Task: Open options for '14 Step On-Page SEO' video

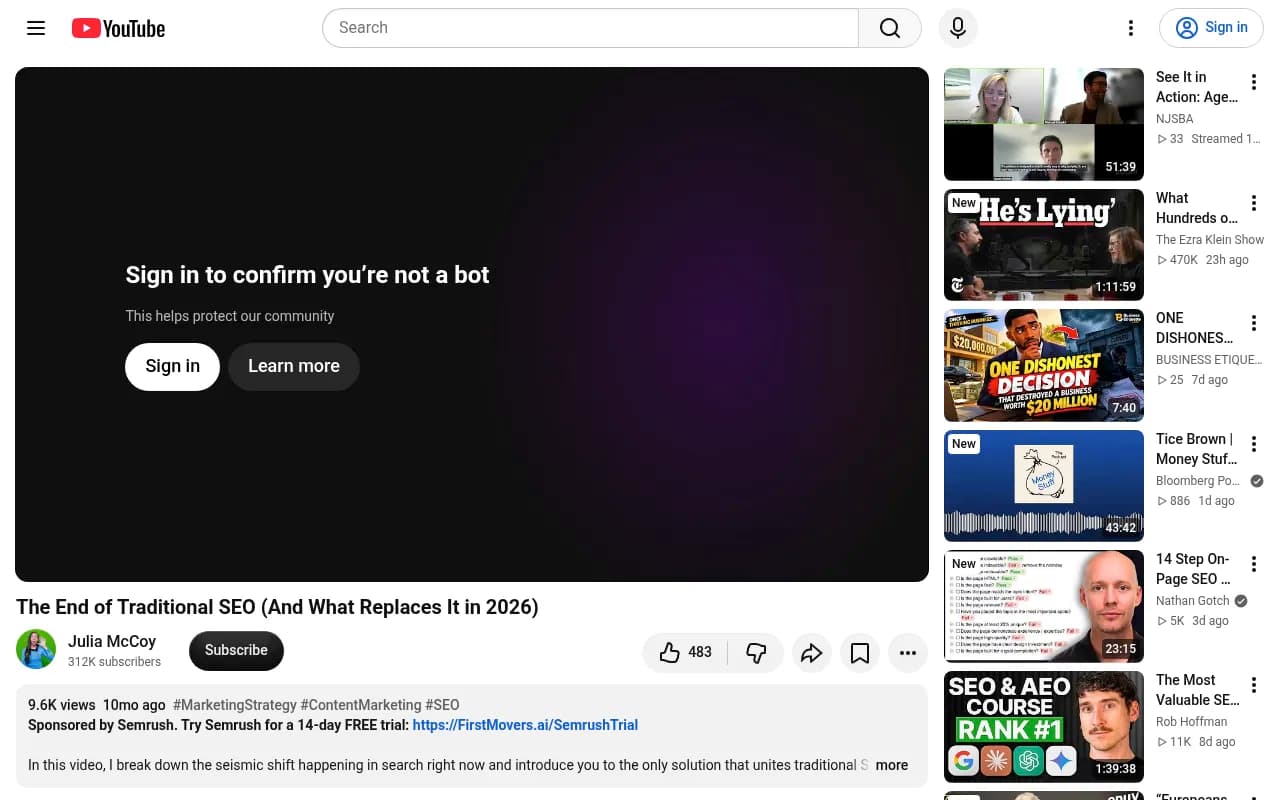Action: pos(1254,564)
